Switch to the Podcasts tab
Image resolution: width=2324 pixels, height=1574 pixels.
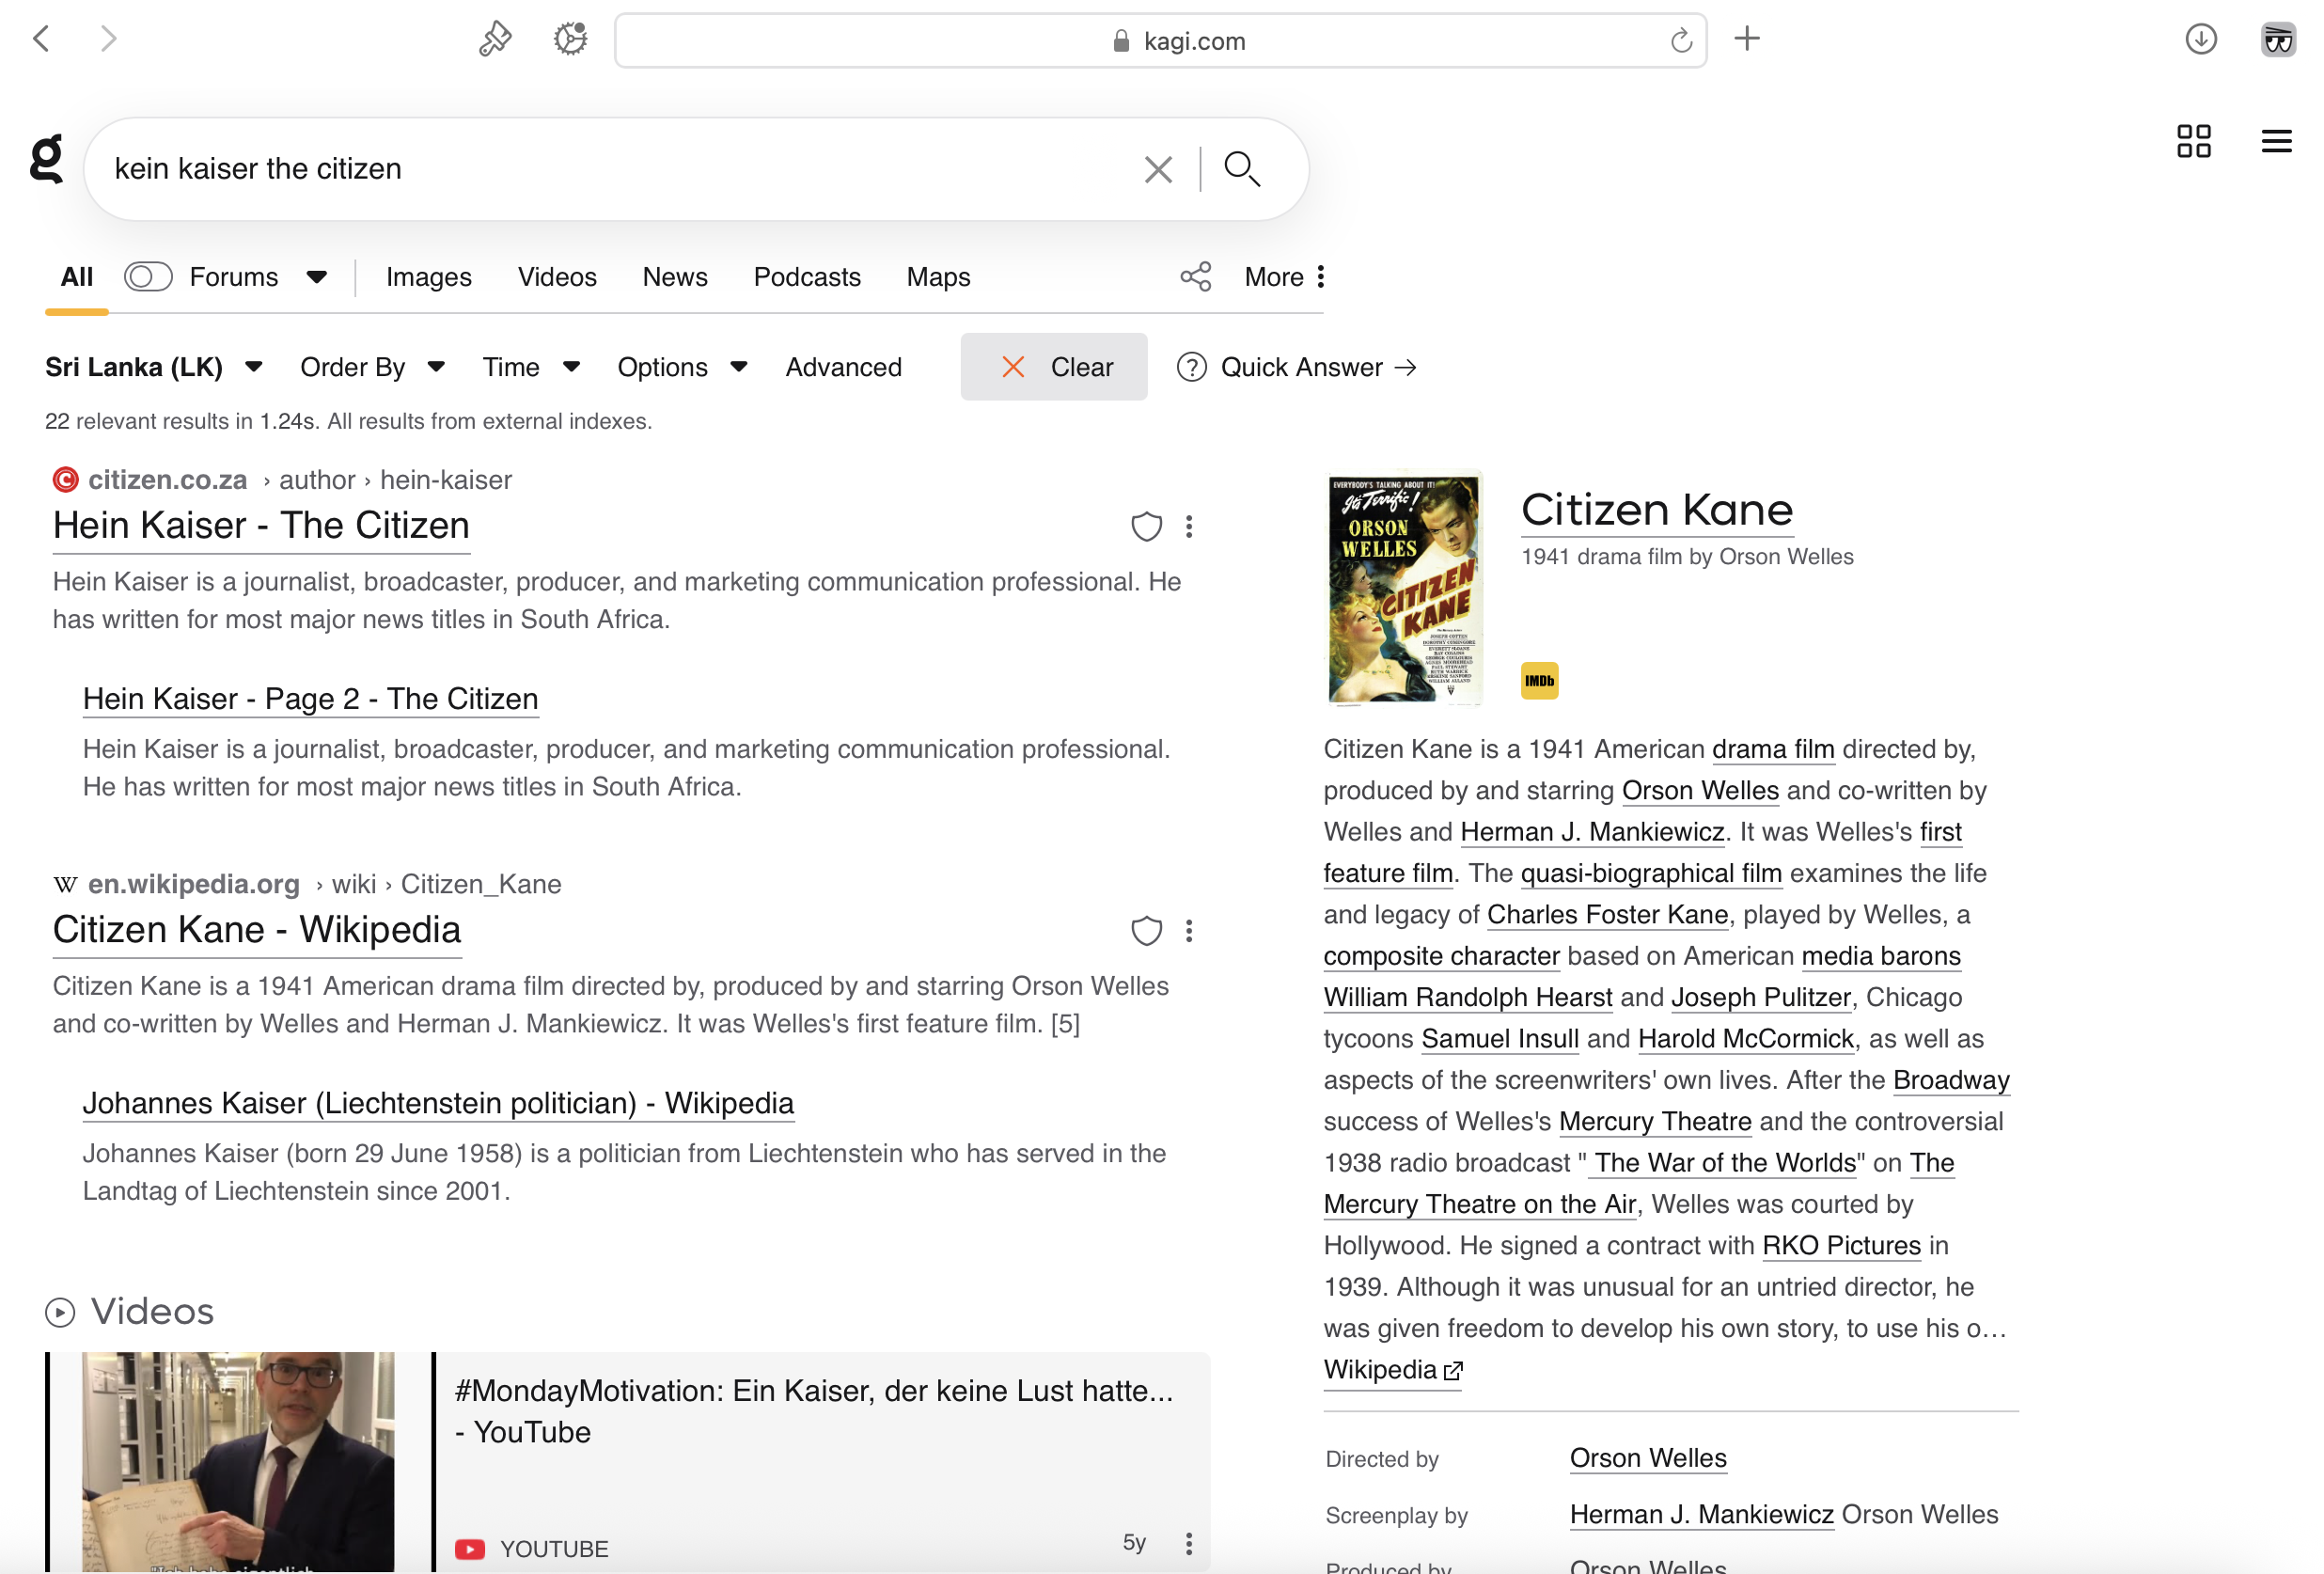coord(806,277)
